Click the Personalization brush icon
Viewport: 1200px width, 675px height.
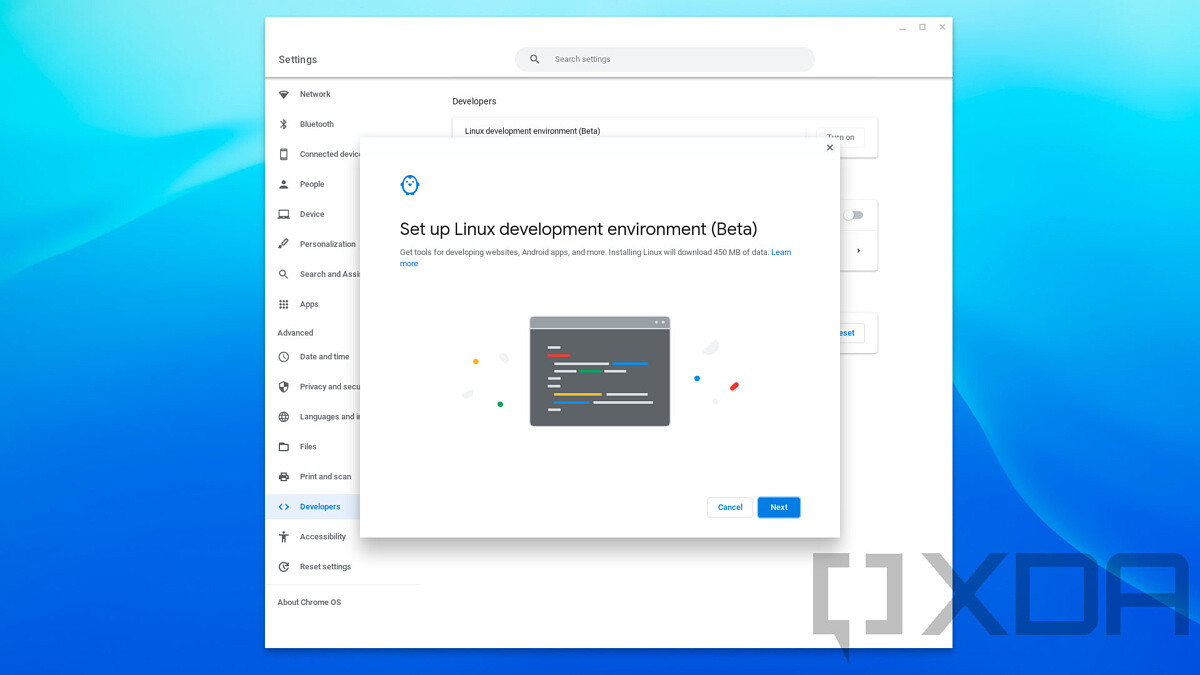pos(284,244)
